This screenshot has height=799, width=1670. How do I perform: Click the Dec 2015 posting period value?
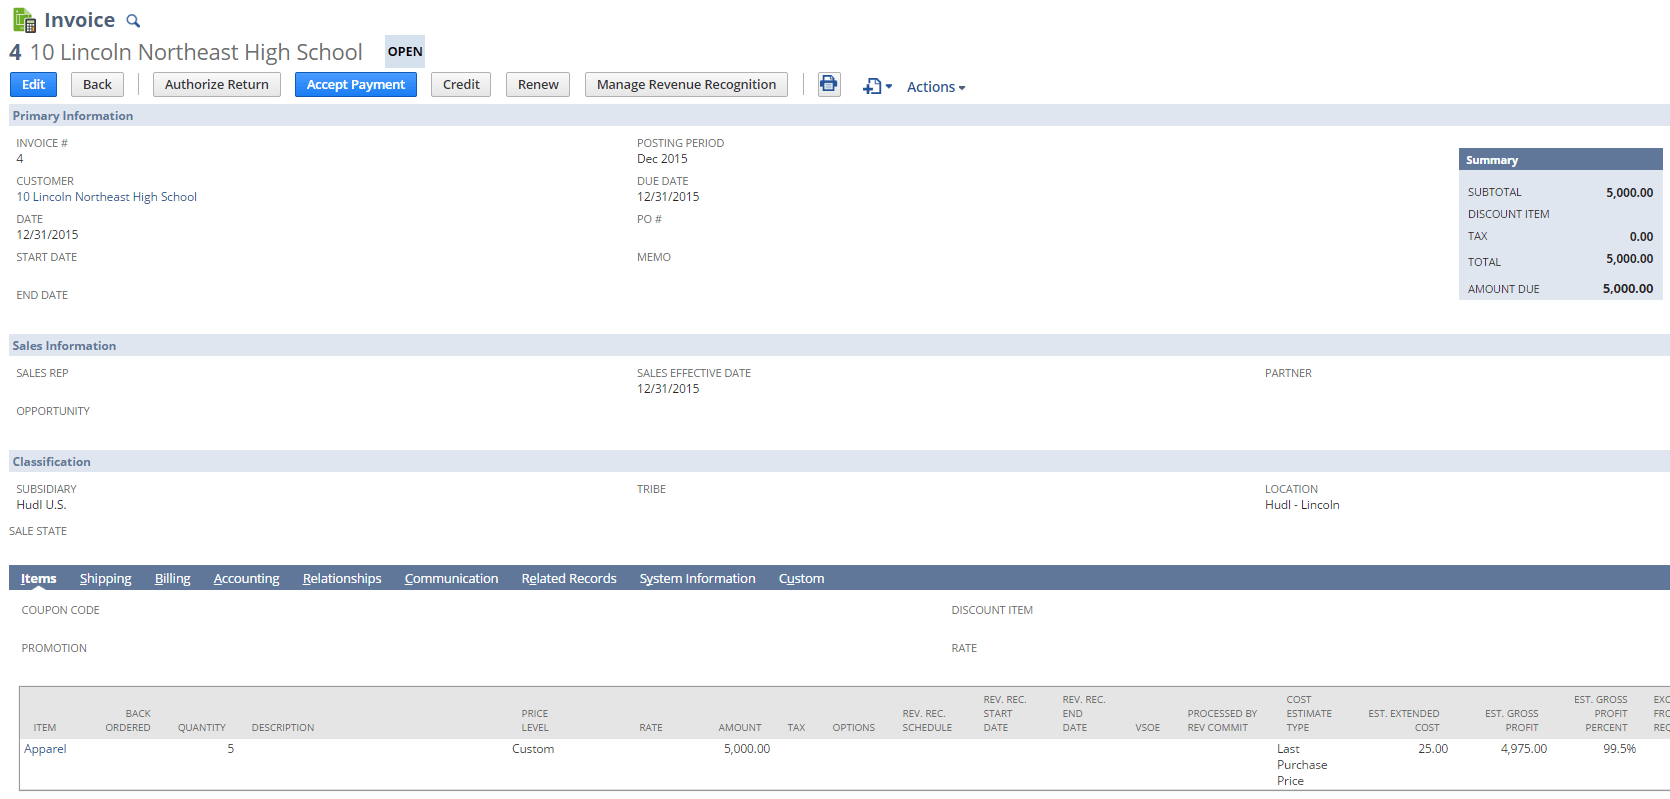point(662,159)
